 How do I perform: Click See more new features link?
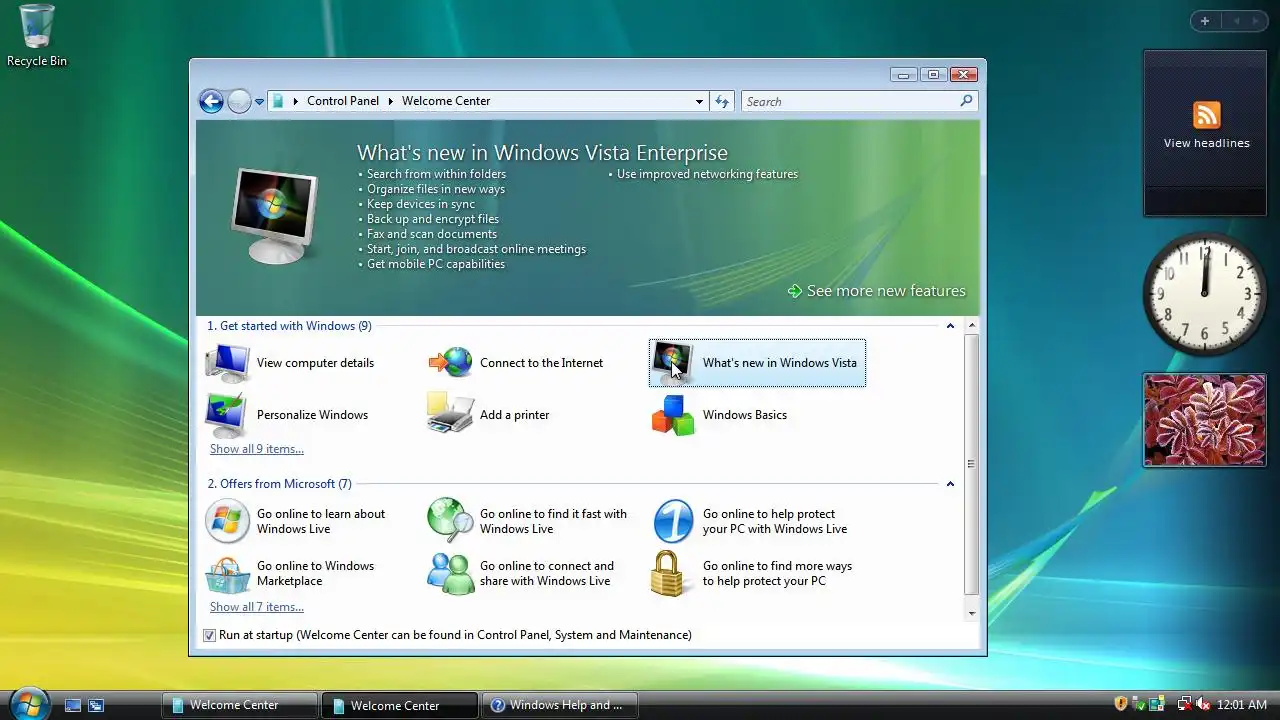pyautogui.click(x=877, y=291)
